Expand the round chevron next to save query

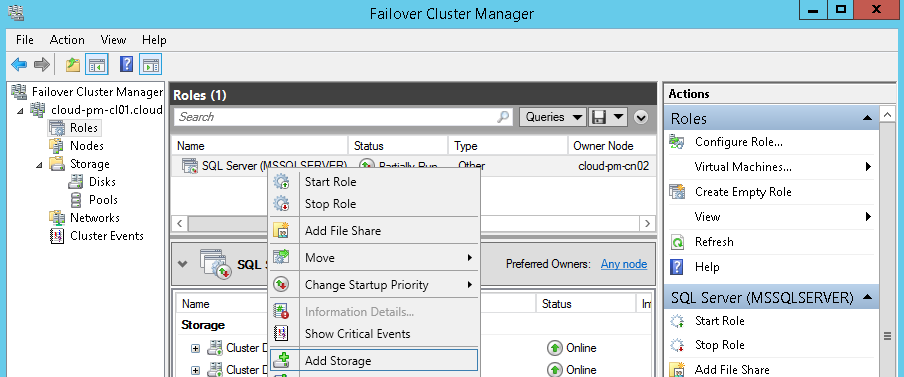click(641, 118)
